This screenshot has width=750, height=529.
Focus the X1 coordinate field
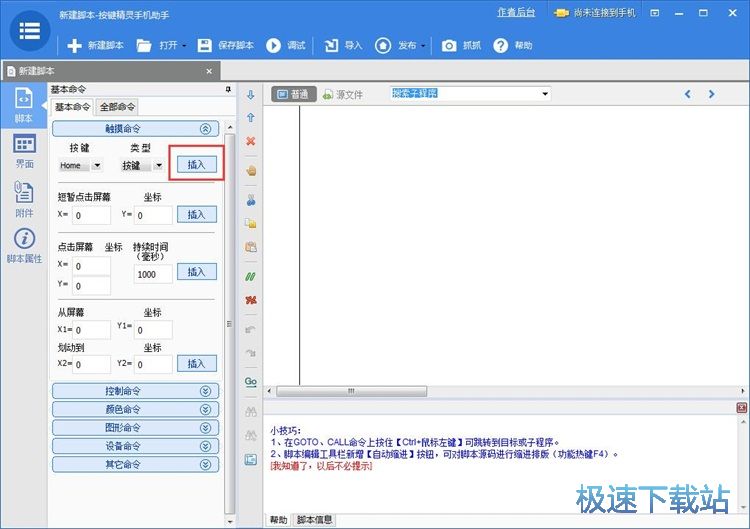pyautogui.click(x=91, y=330)
